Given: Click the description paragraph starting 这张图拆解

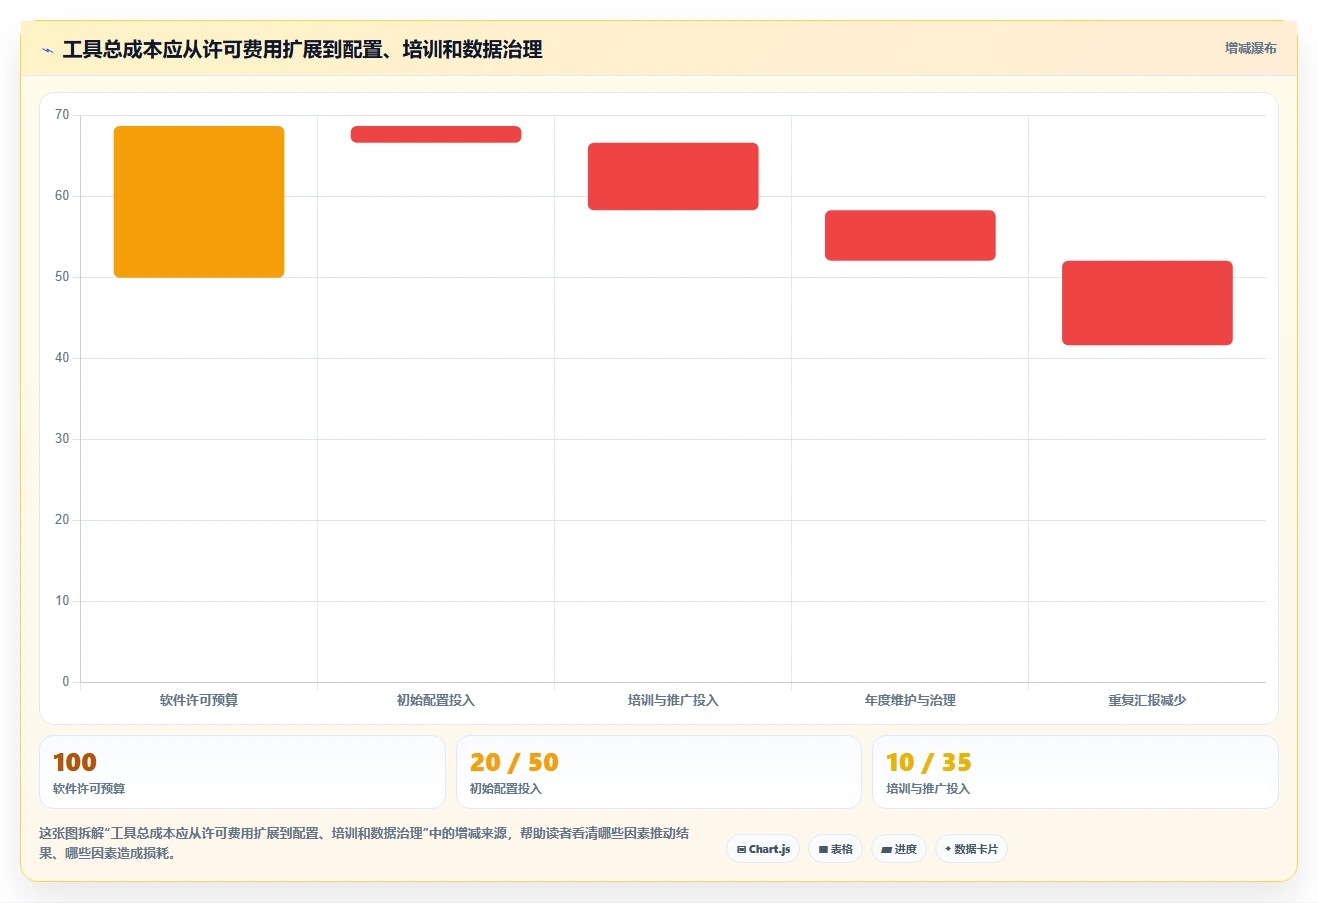Looking at the screenshot, I should [x=365, y=843].
